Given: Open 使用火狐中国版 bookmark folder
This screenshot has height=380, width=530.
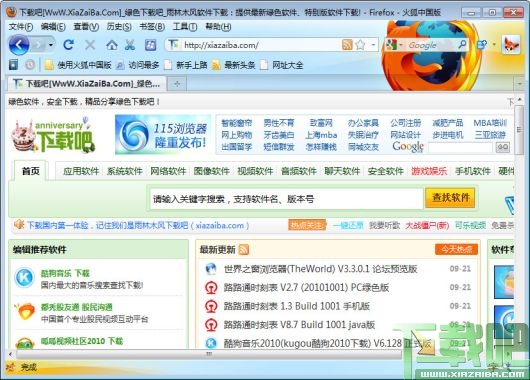Looking at the screenshot, I should pyautogui.click(x=78, y=65).
